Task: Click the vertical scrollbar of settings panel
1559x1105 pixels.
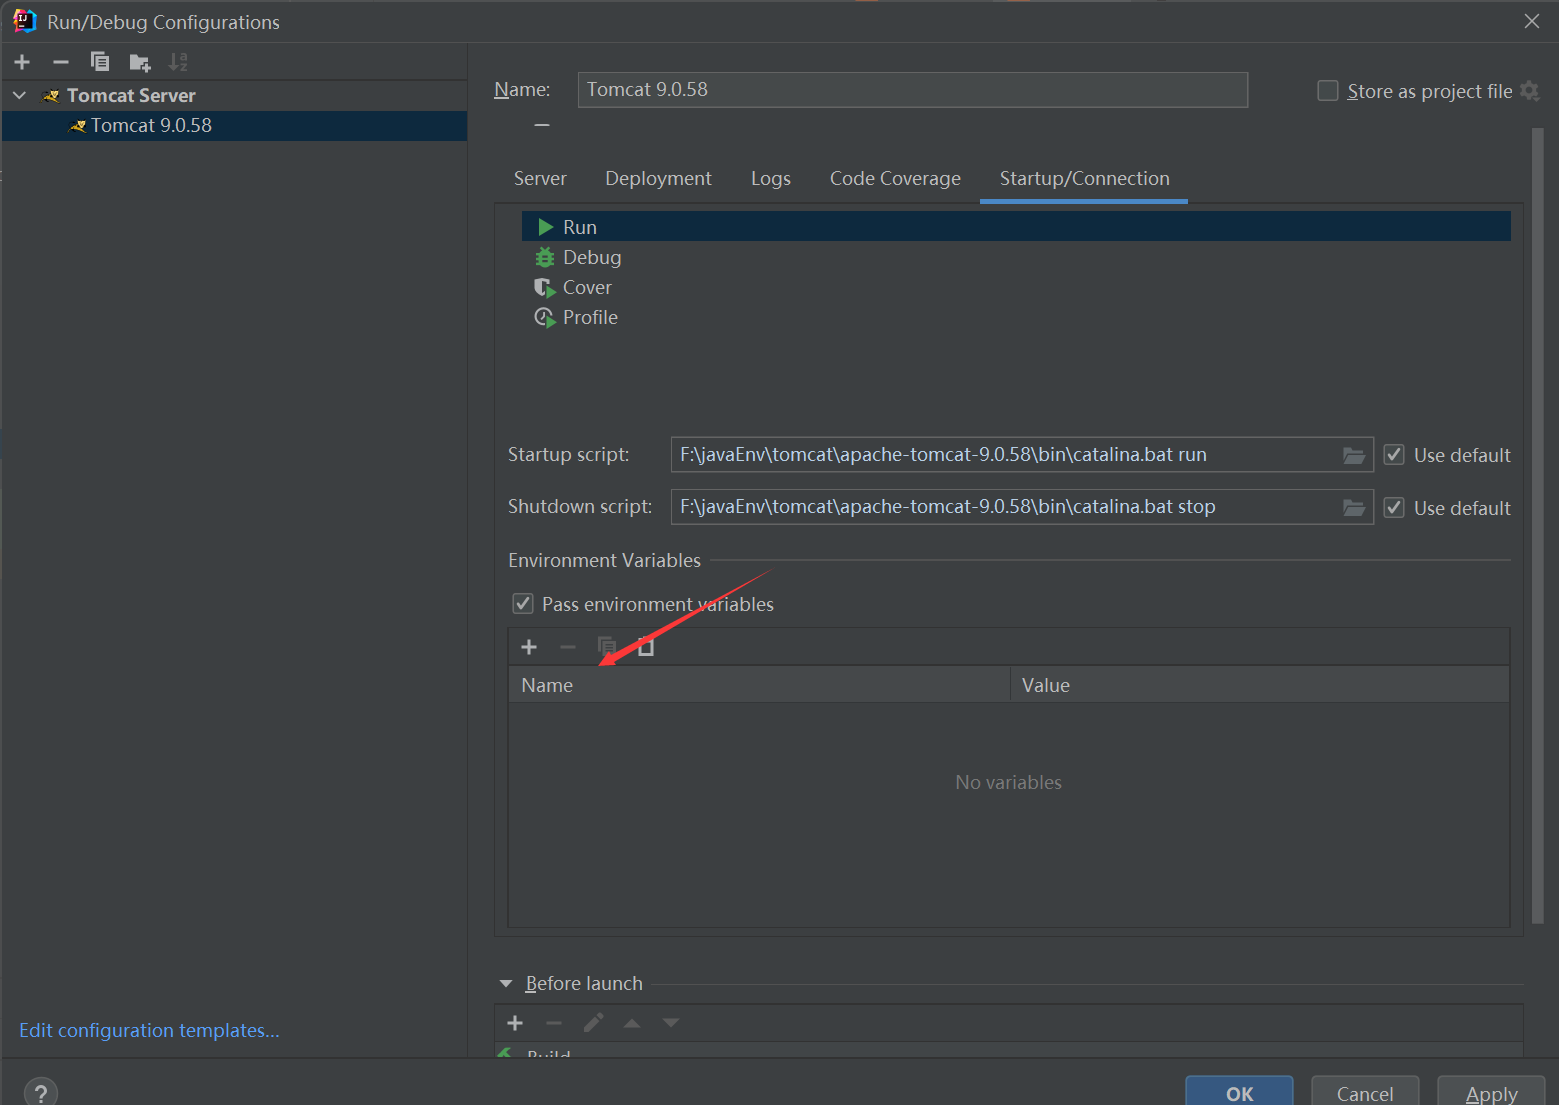Action: tap(1538, 525)
